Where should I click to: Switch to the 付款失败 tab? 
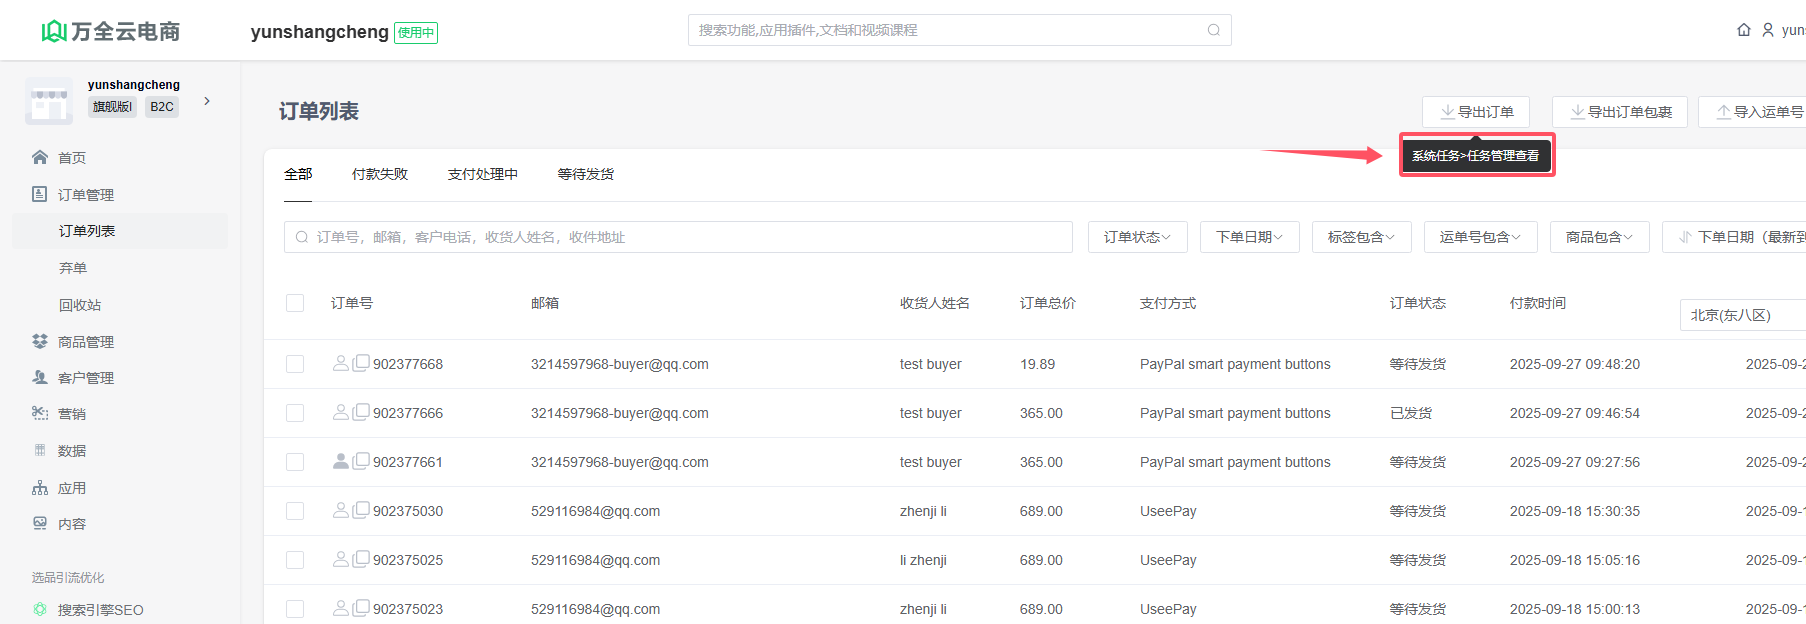[380, 174]
